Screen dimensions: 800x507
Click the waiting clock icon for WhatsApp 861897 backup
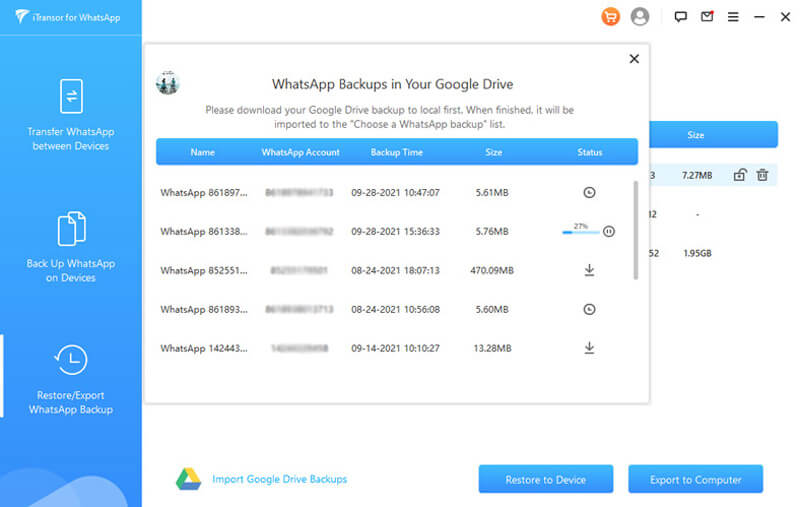tap(589, 192)
